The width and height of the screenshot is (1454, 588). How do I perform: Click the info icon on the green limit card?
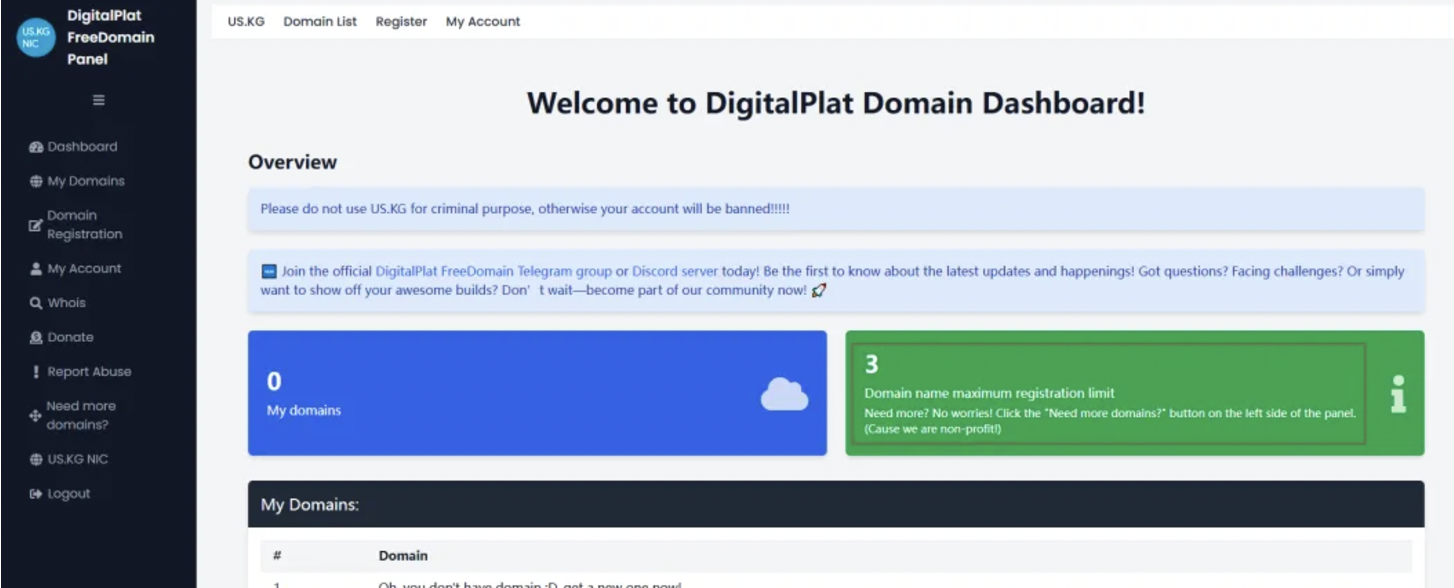coord(1399,394)
